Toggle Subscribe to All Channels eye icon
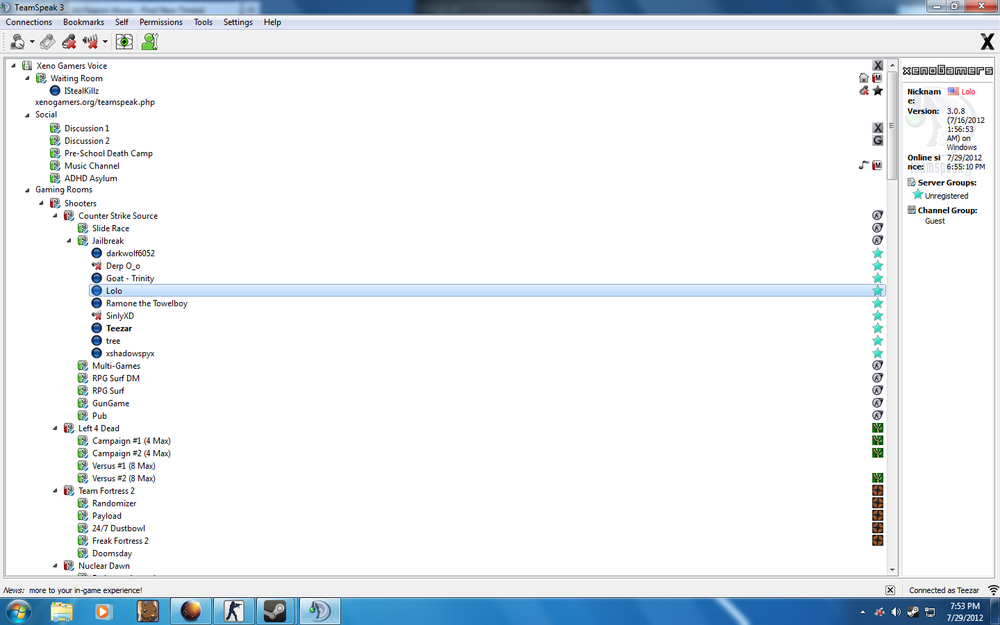 pyautogui.click(x=124, y=42)
